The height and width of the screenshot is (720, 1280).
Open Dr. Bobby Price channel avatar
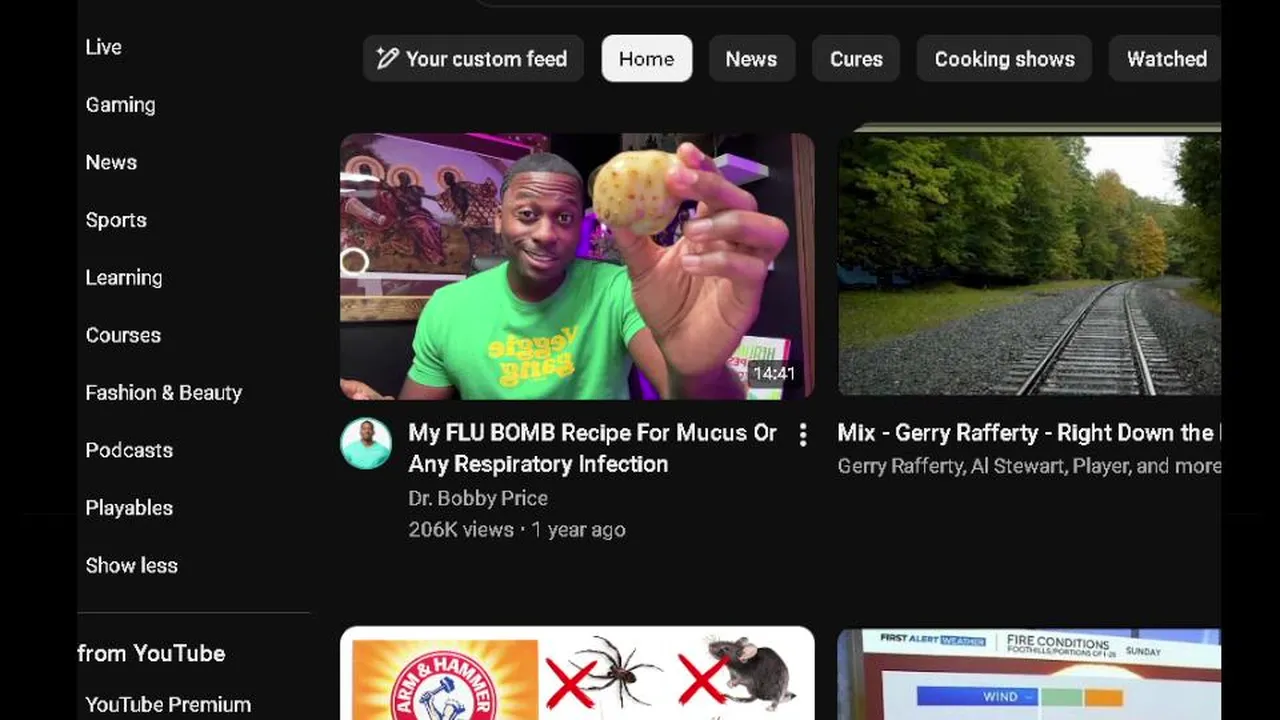pyautogui.click(x=366, y=443)
